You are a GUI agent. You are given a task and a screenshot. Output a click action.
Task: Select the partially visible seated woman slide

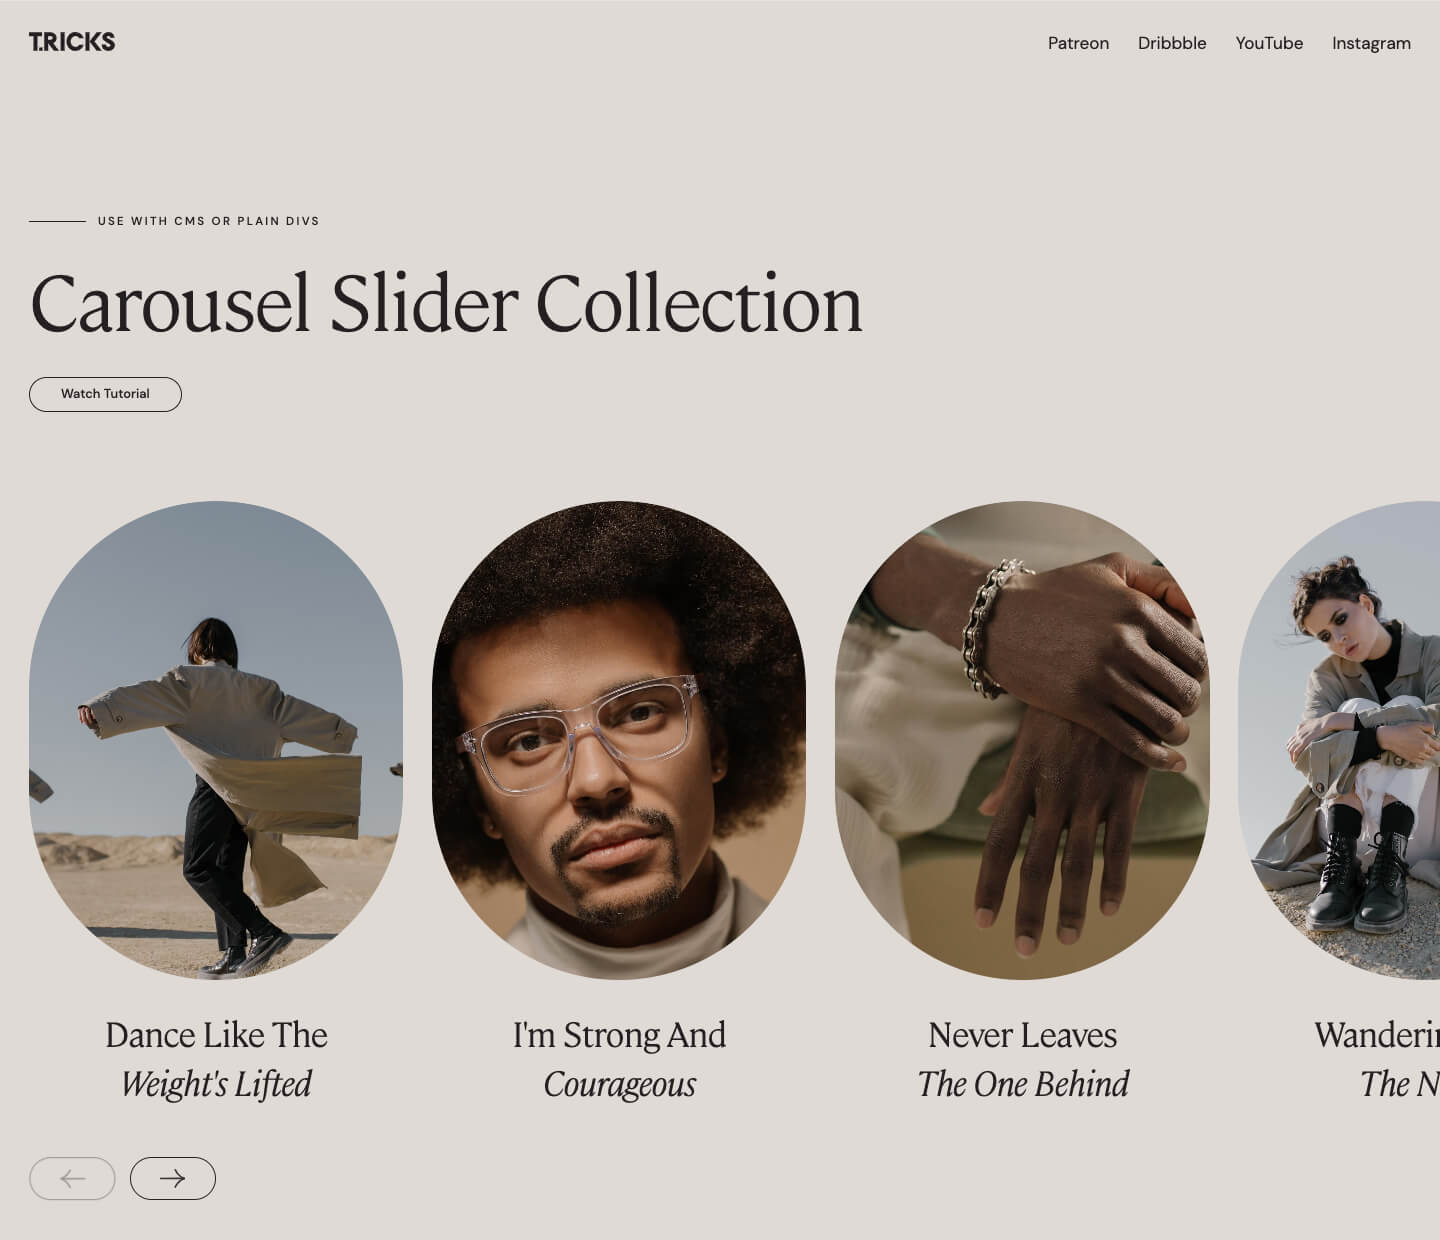click(1339, 740)
